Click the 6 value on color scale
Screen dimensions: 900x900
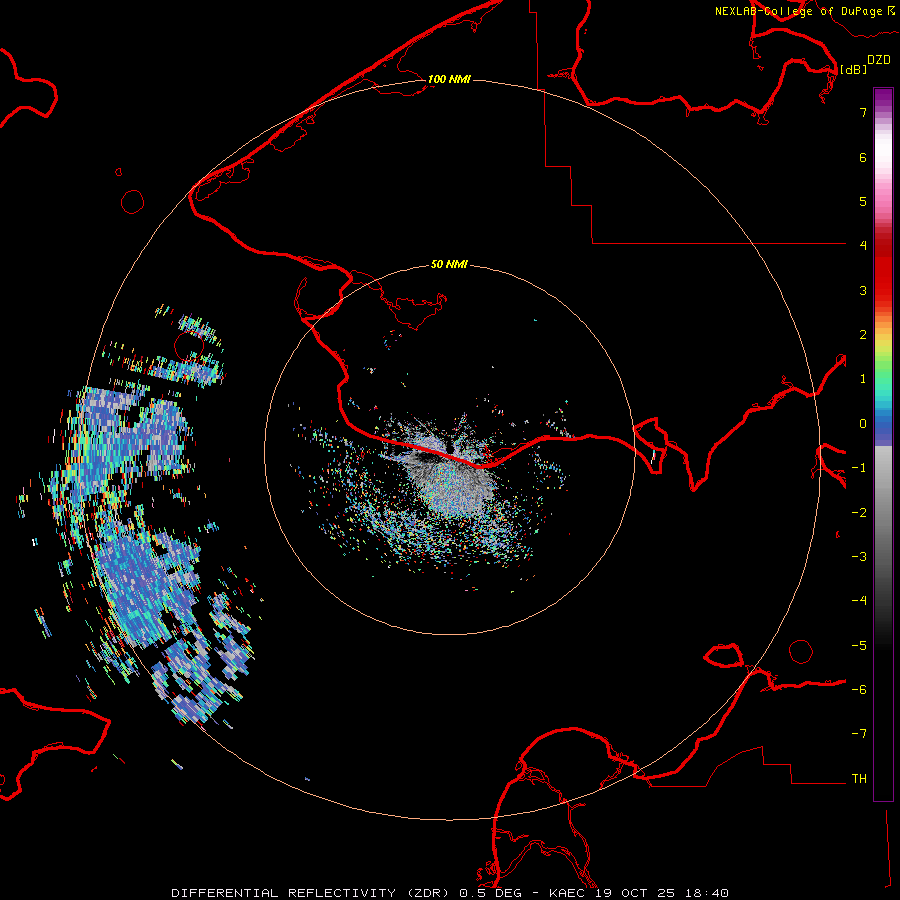coord(863,157)
